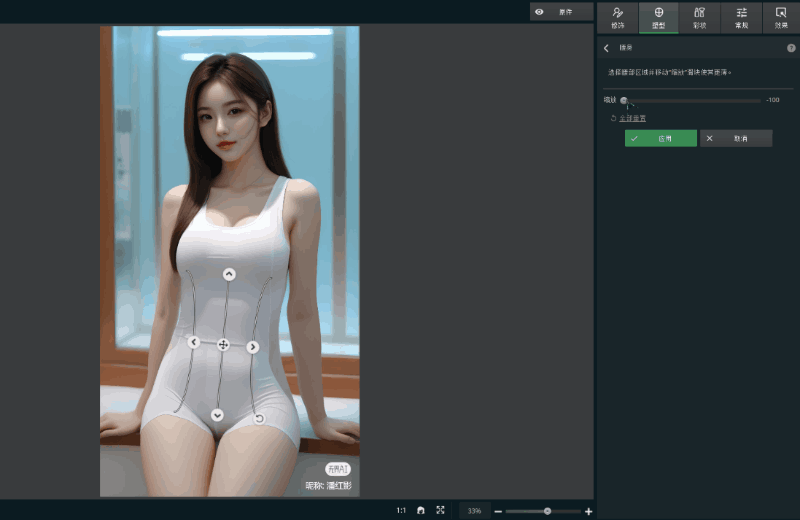The width and height of the screenshot is (800, 520).
Task: Click the fit-to-screen expand arrows icon
Action: point(440,510)
